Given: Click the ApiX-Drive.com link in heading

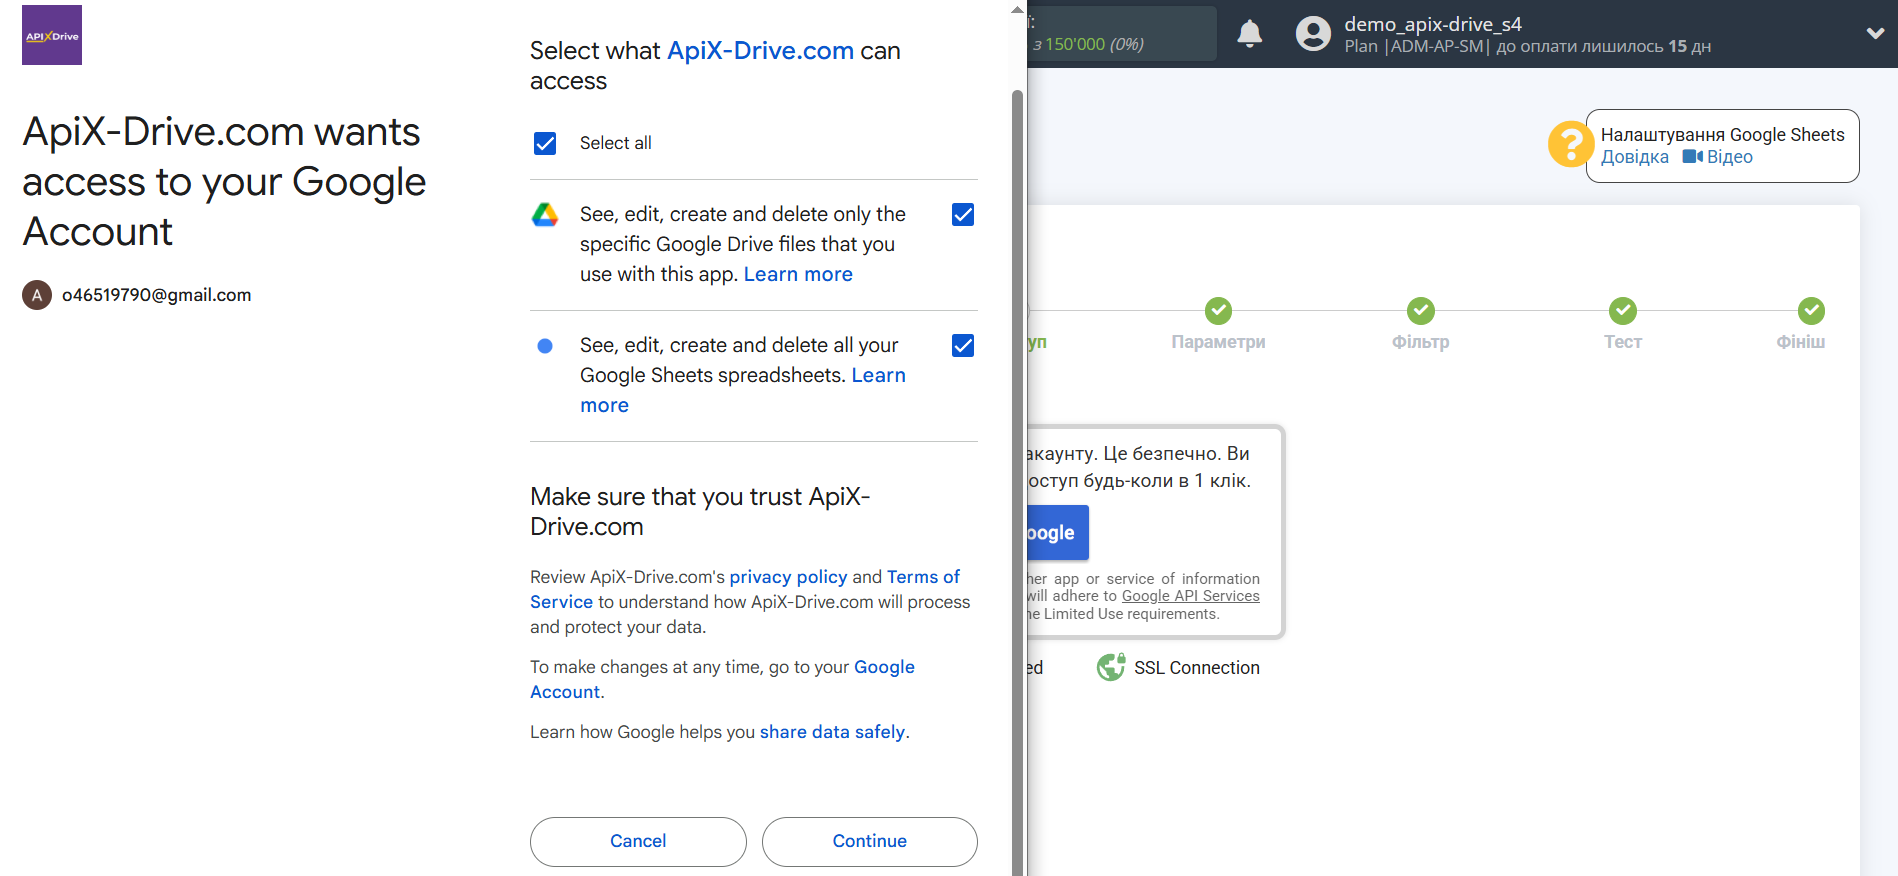Looking at the screenshot, I should point(760,50).
